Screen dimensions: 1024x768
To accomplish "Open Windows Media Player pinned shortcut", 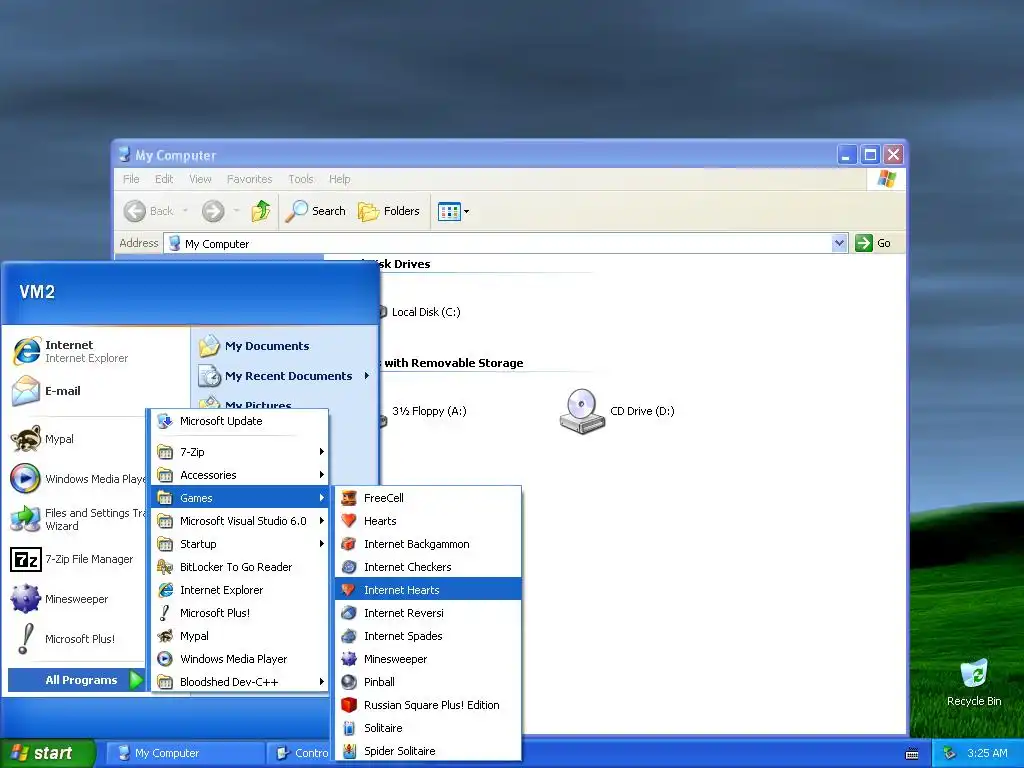I will coord(76,479).
